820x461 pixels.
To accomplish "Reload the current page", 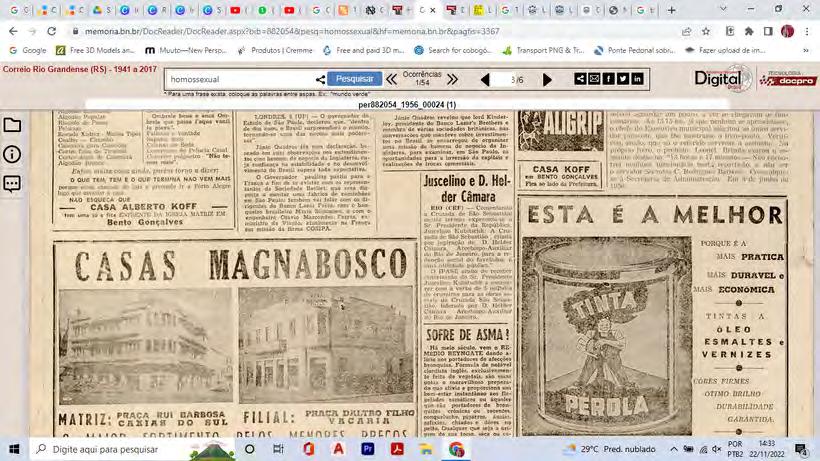I will pyautogui.click(x=51, y=31).
